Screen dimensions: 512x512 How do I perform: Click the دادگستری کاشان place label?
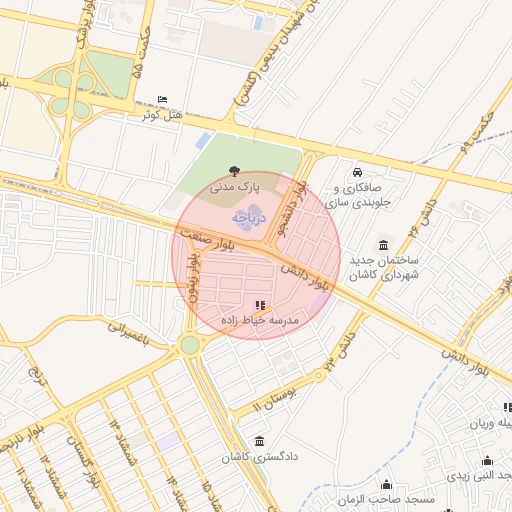click(260, 457)
